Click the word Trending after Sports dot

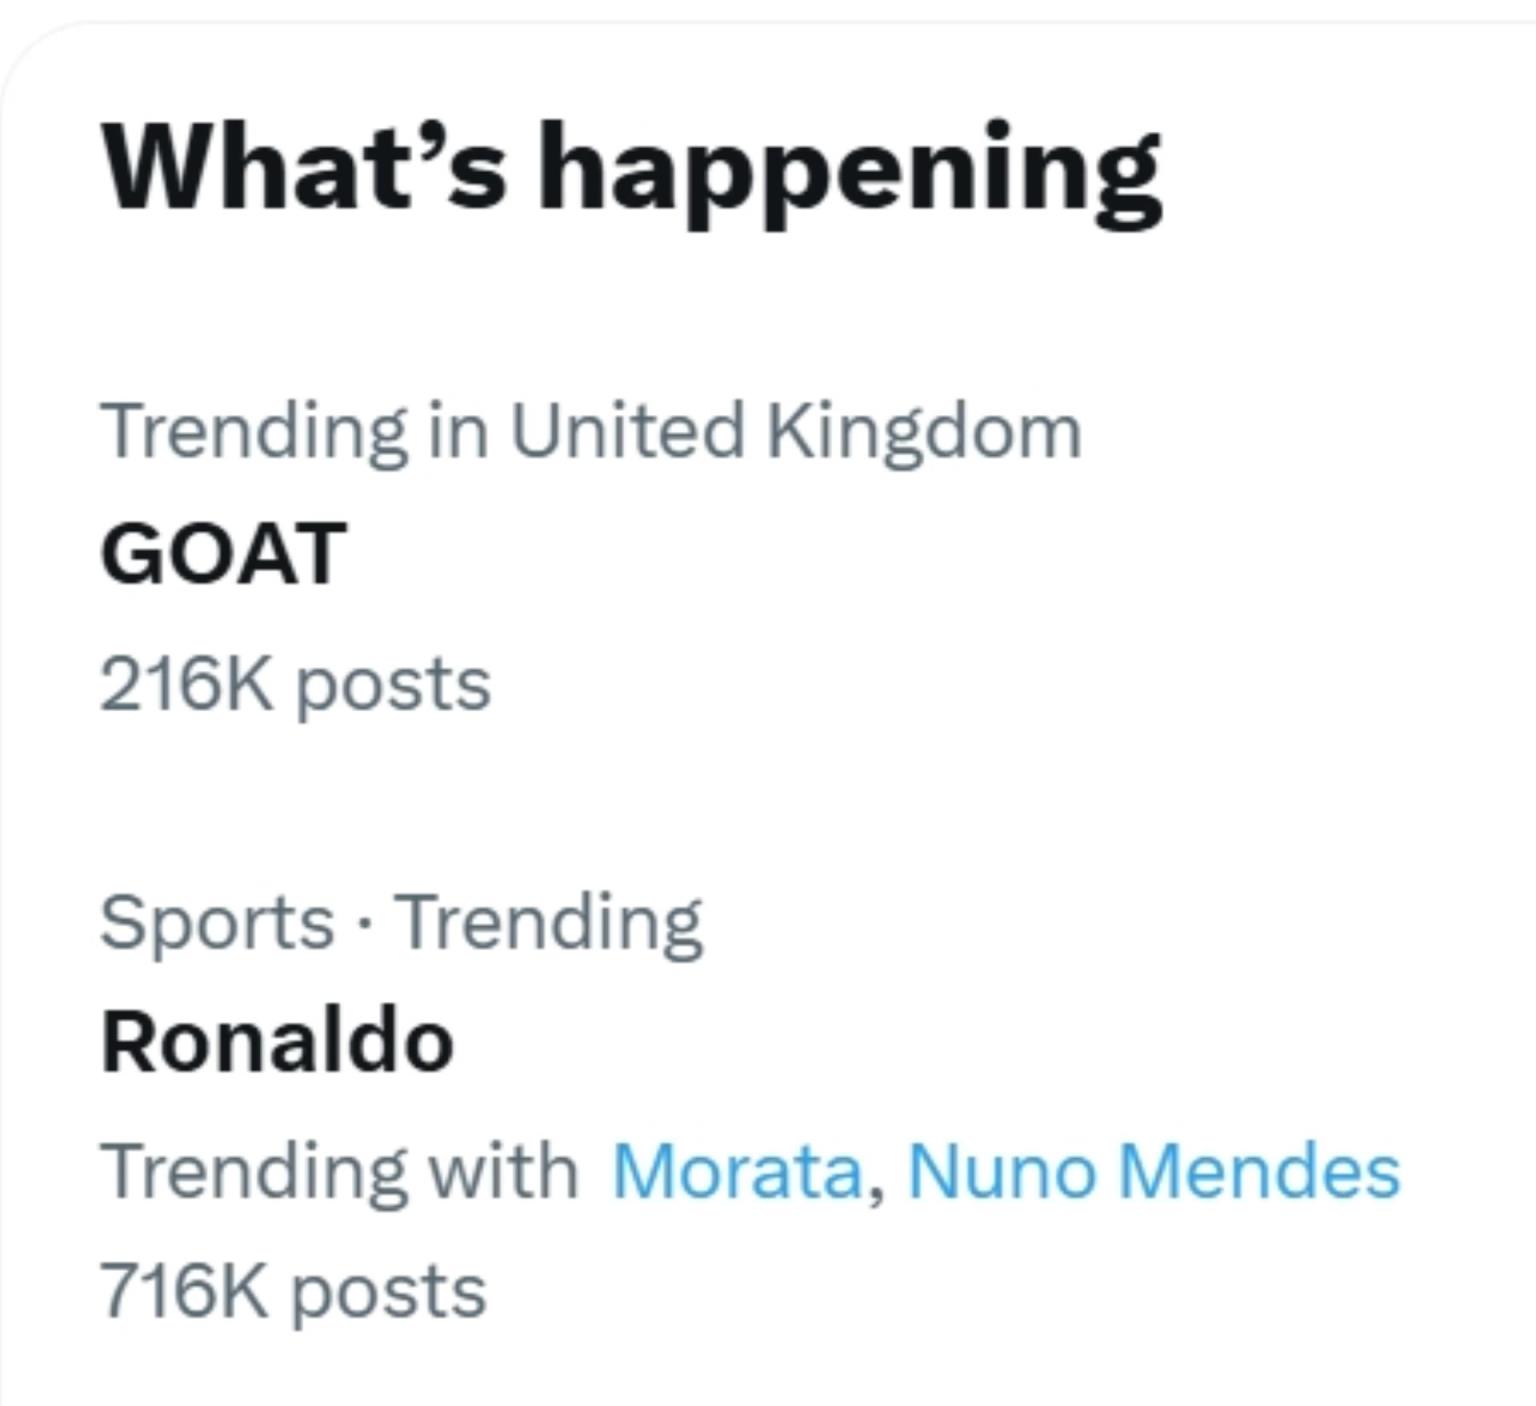click(549, 922)
